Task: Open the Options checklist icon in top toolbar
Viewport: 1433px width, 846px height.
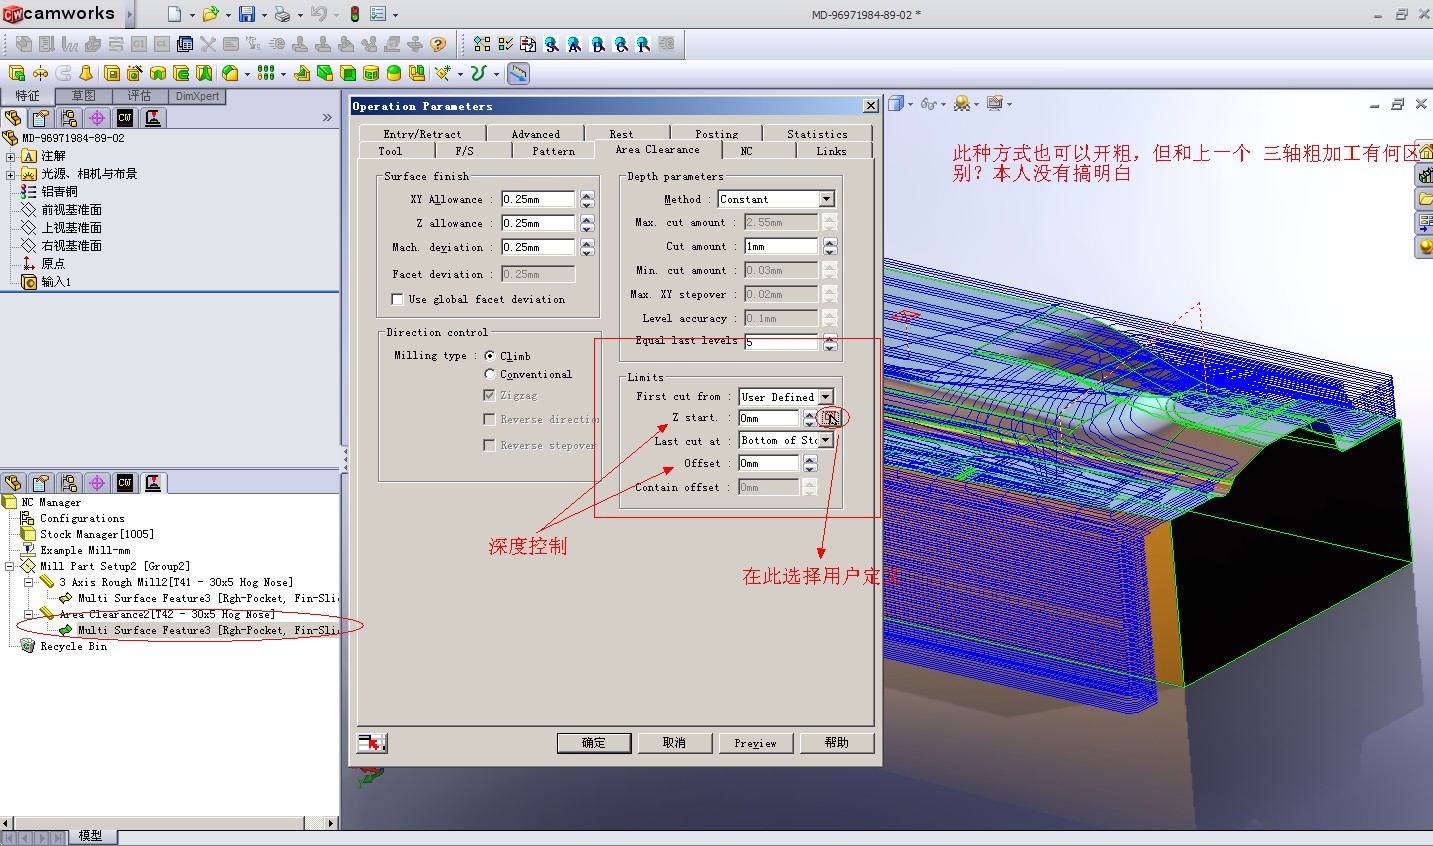Action: tap(379, 14)
